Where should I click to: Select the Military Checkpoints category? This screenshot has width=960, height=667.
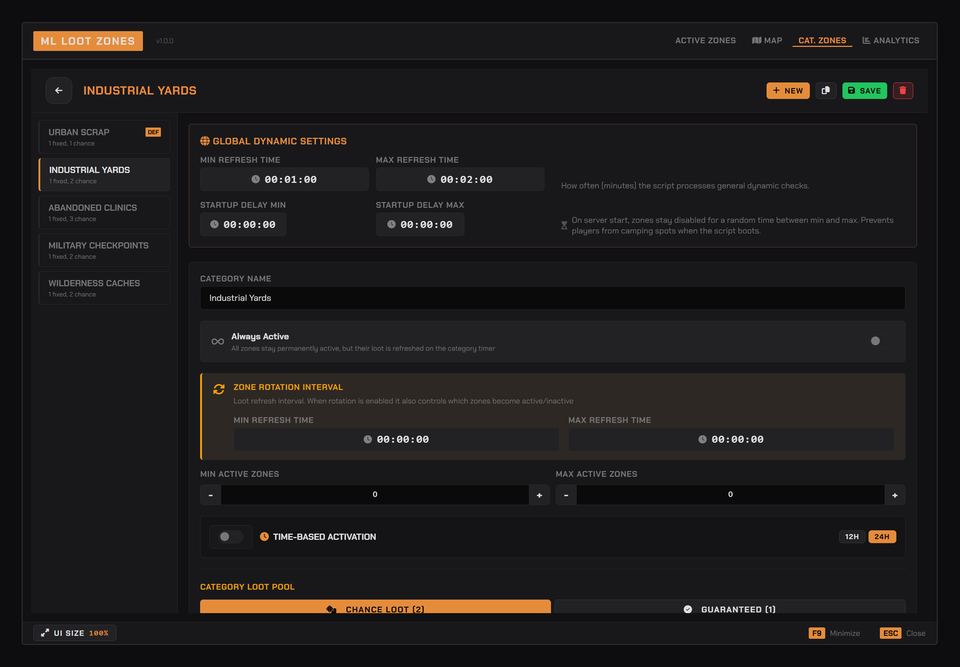coord(104,250)
